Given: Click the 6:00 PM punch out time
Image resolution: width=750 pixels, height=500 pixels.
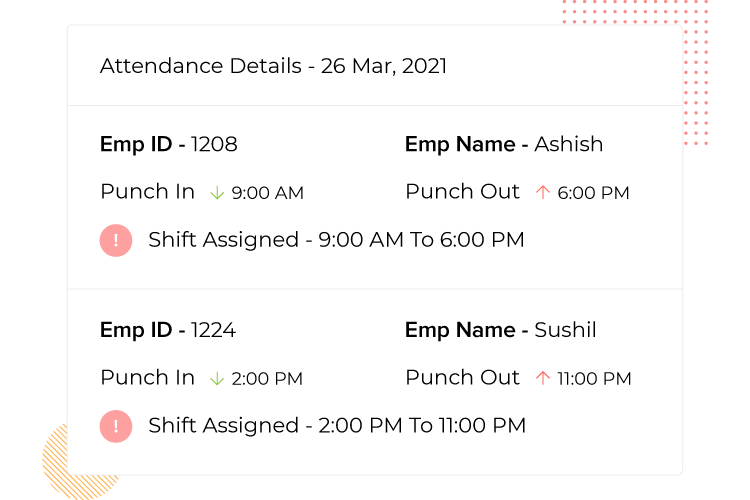Looking at the screenshot, I should tap(593, 193).
